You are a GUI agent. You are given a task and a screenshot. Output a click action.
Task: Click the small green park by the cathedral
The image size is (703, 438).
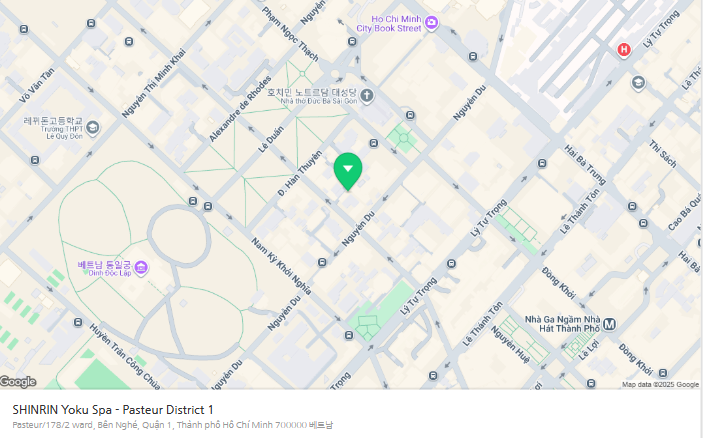click(x=403, y=137)
